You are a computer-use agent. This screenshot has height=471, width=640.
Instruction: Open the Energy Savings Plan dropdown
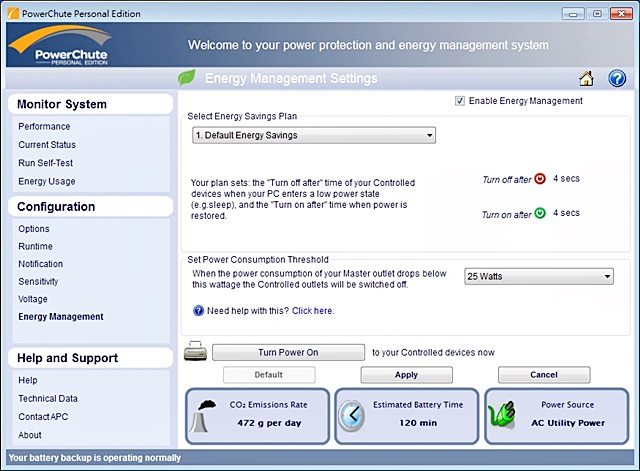pyautogui.click(x=314, y=135)
